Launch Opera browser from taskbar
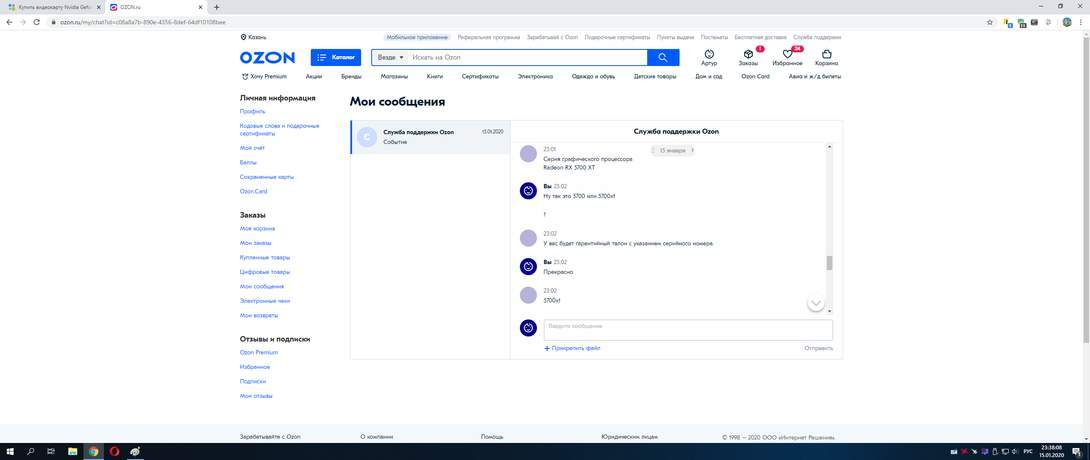Screen dimensions: 1090x460 (114, 452)
